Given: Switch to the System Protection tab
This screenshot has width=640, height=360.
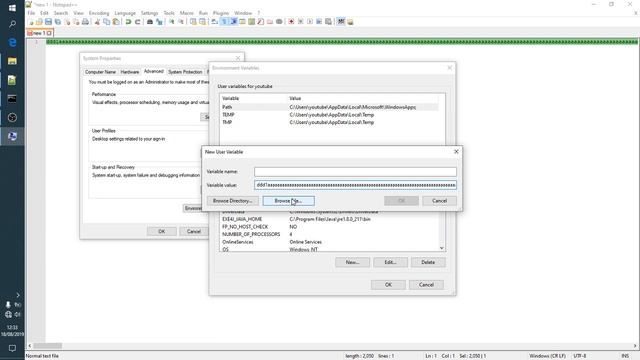Looking at the screenshot, I should click(185, 72).
